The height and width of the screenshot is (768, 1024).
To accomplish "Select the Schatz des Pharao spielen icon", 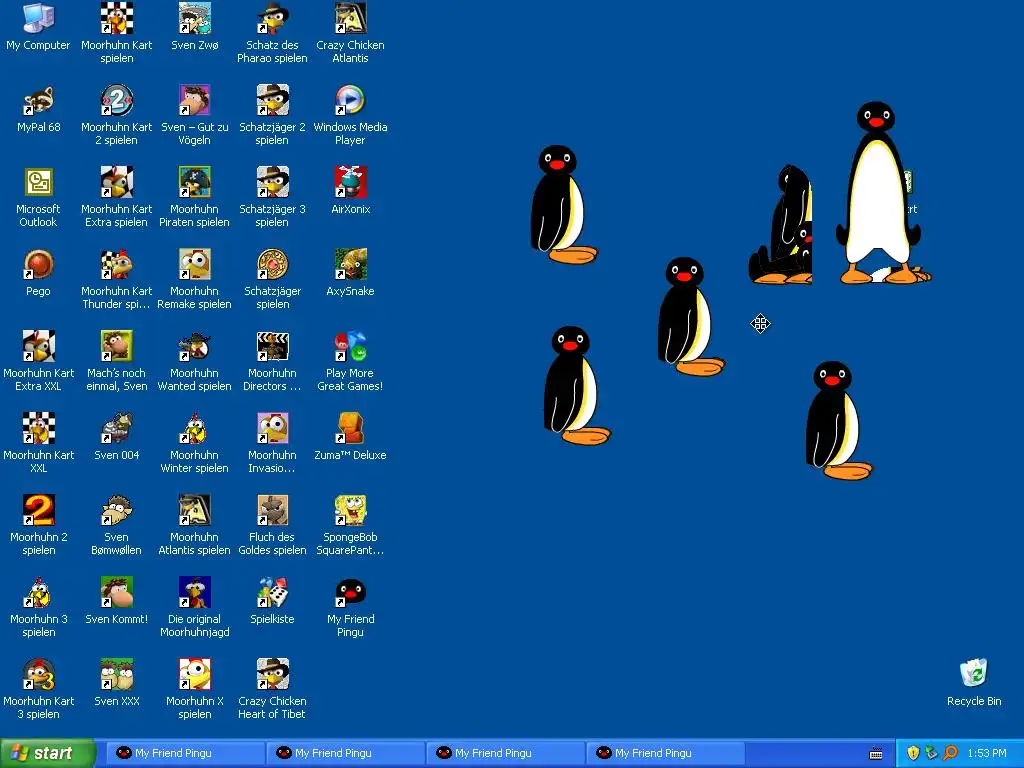I will (x=272, y=18).
